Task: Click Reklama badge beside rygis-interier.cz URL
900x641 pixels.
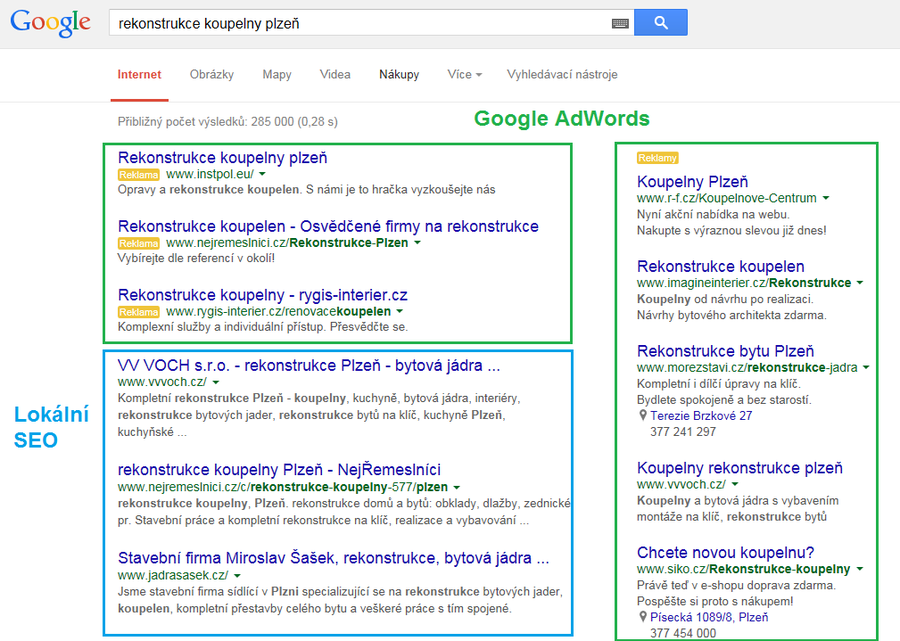Action: tap(138, 312)
